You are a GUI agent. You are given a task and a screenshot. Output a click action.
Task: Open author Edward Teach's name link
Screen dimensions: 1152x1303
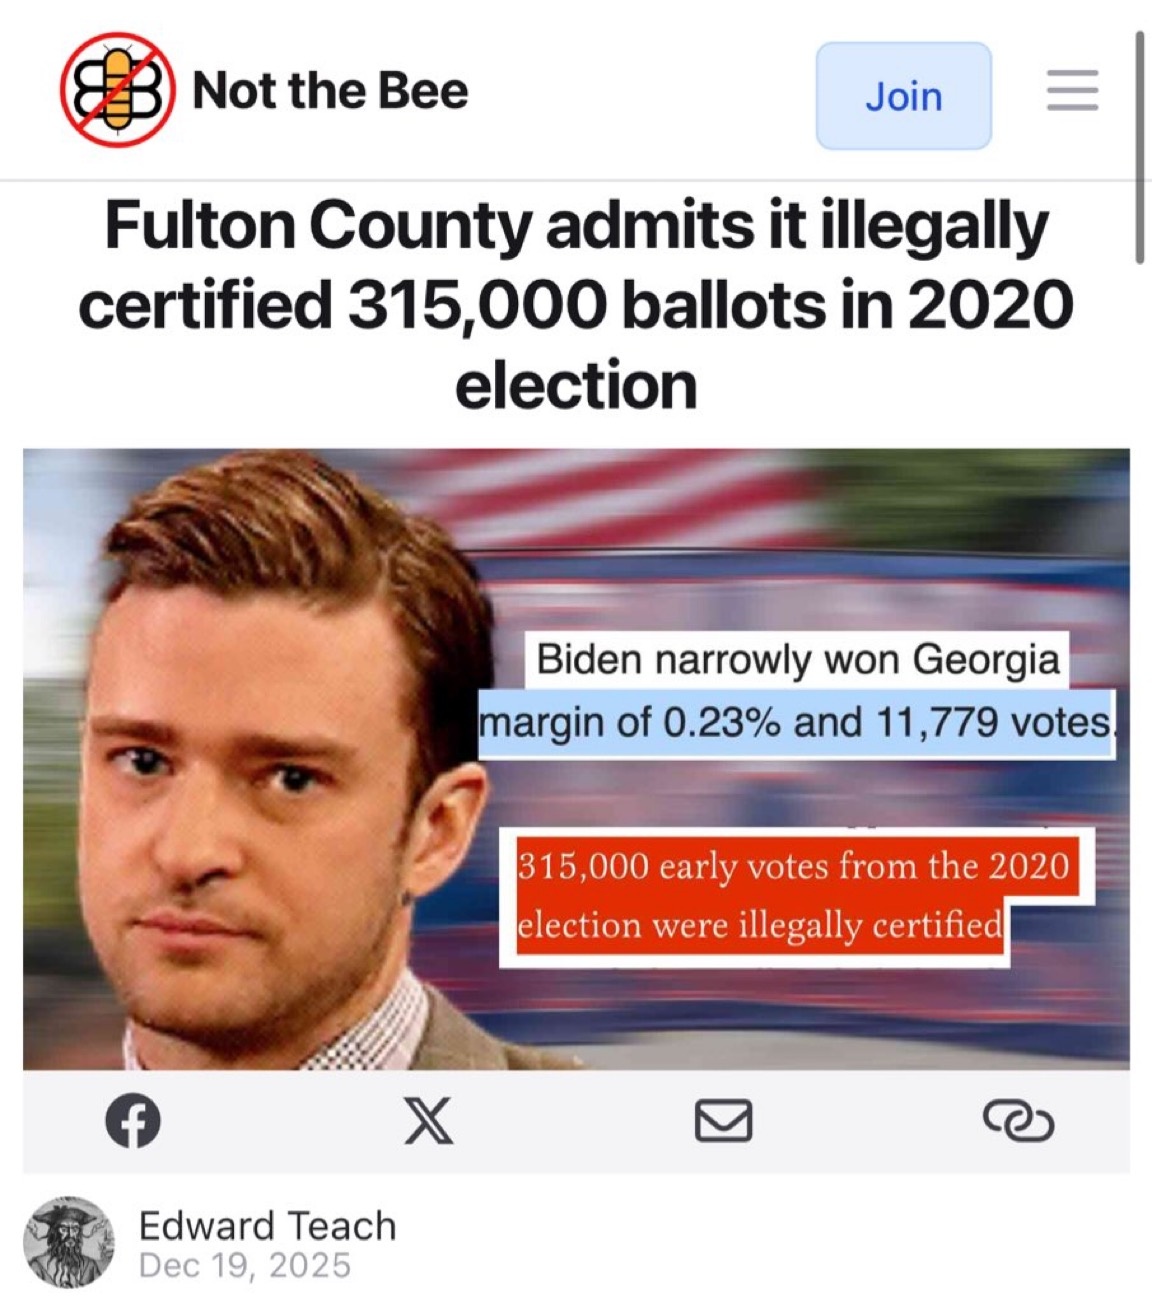[267, 1225]
